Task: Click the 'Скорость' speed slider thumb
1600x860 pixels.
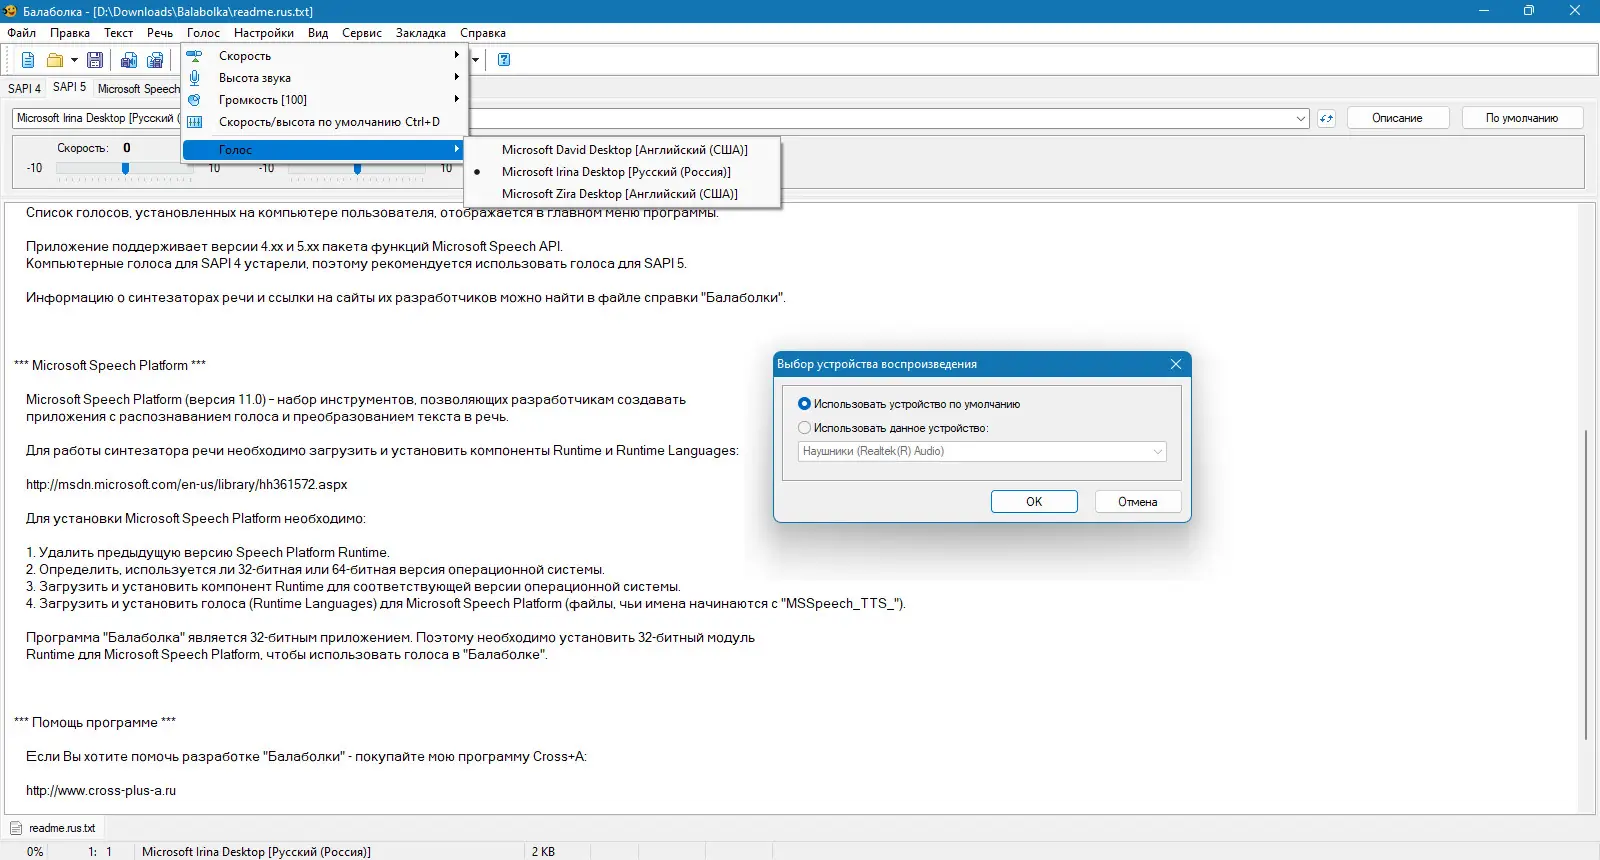Action: pos(125,169)
